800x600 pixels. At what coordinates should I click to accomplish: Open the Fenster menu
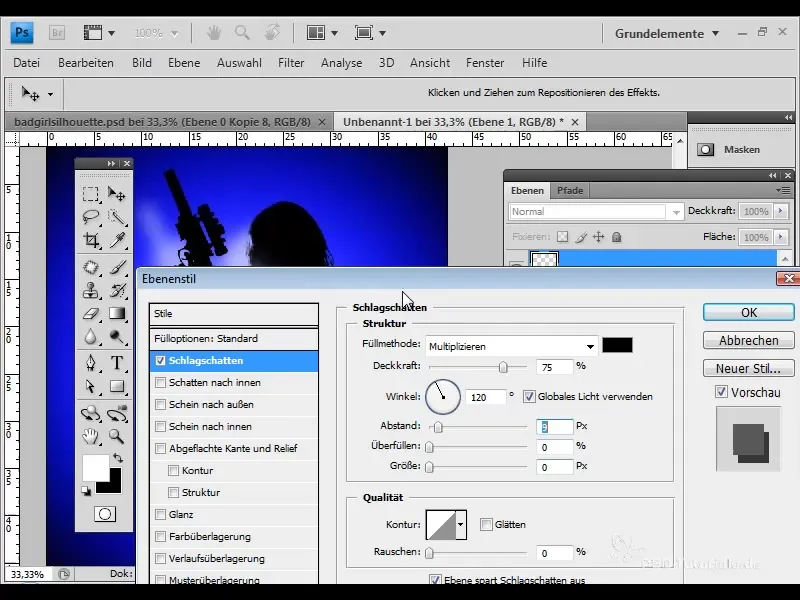[485, 63]
